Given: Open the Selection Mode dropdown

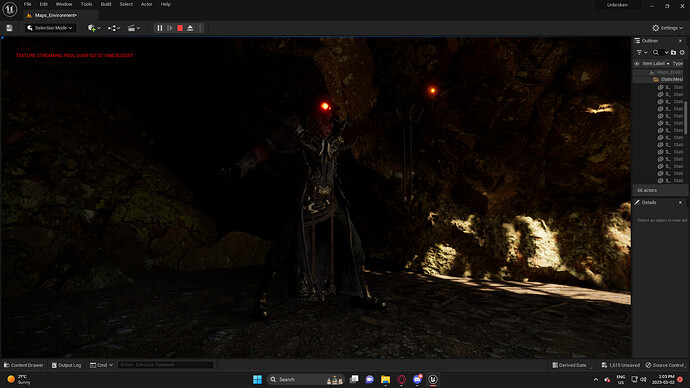Looking at the screenshot, I should 50,28.
